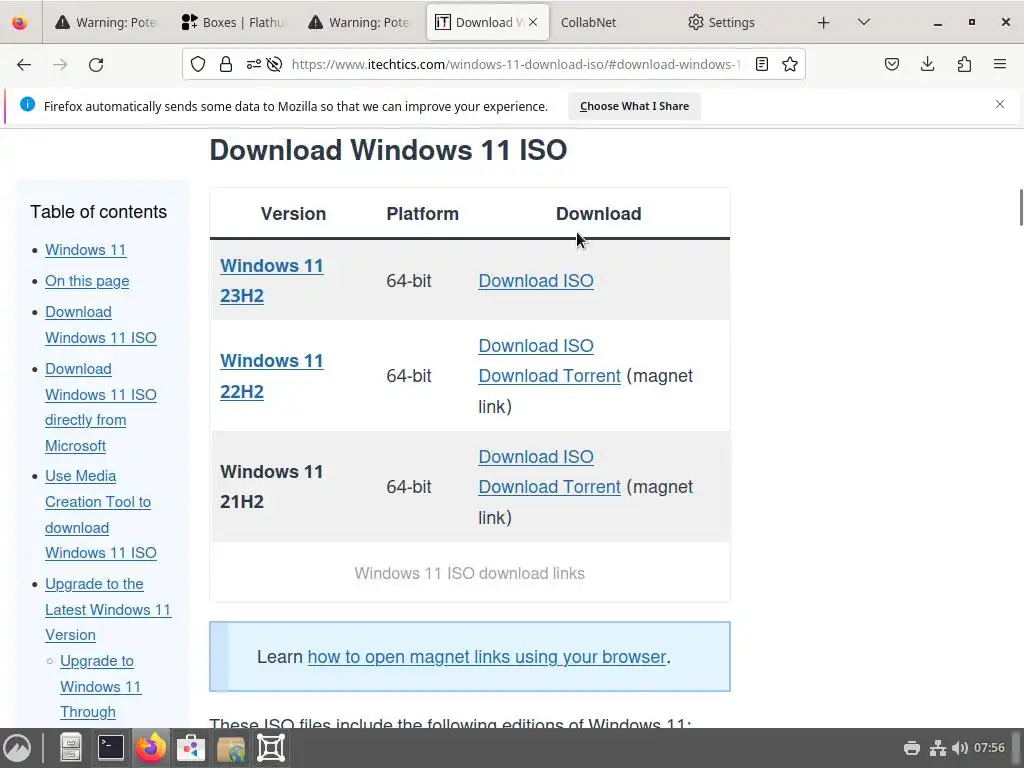Click the blocked autoplay indicator icon
Screen dimensions: 1024x768
pyautogui.click(x=274, y=64)
